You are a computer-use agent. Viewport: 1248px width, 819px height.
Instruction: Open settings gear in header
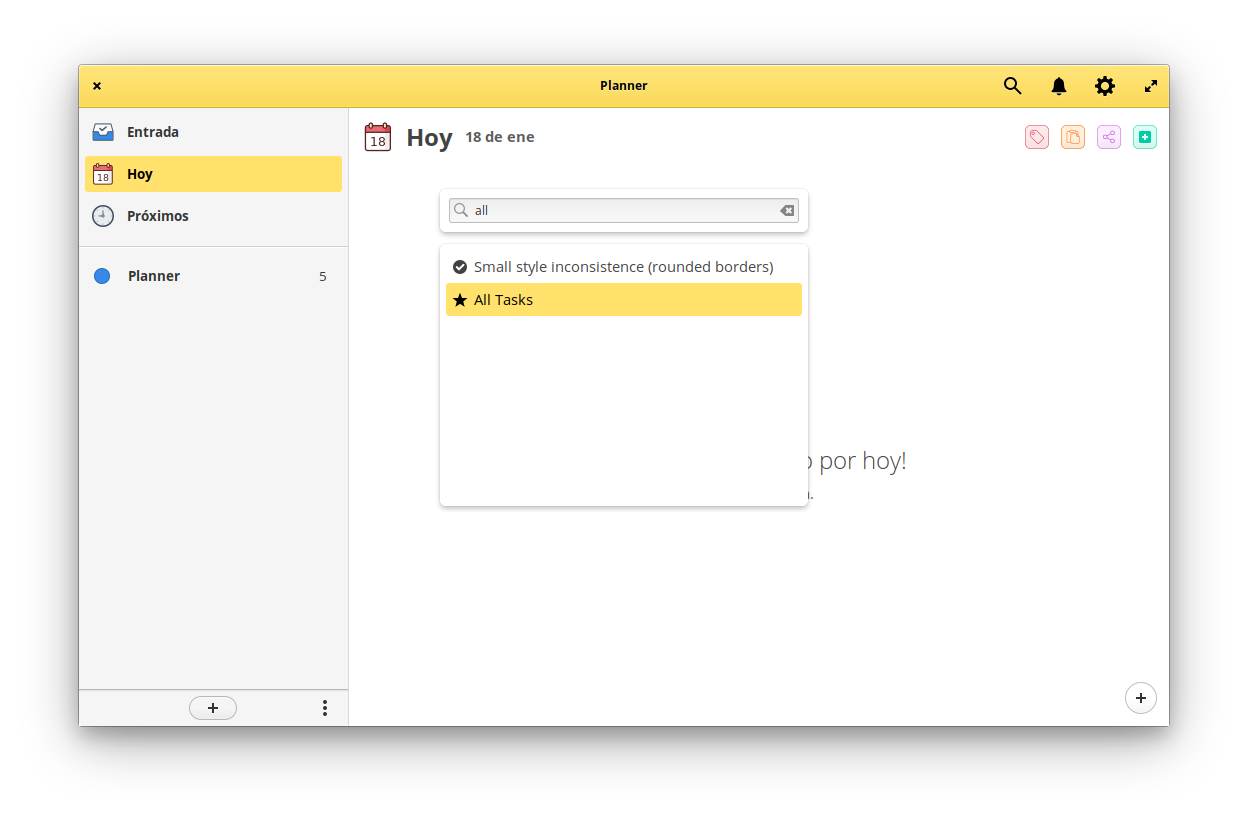pos(1104,86)
